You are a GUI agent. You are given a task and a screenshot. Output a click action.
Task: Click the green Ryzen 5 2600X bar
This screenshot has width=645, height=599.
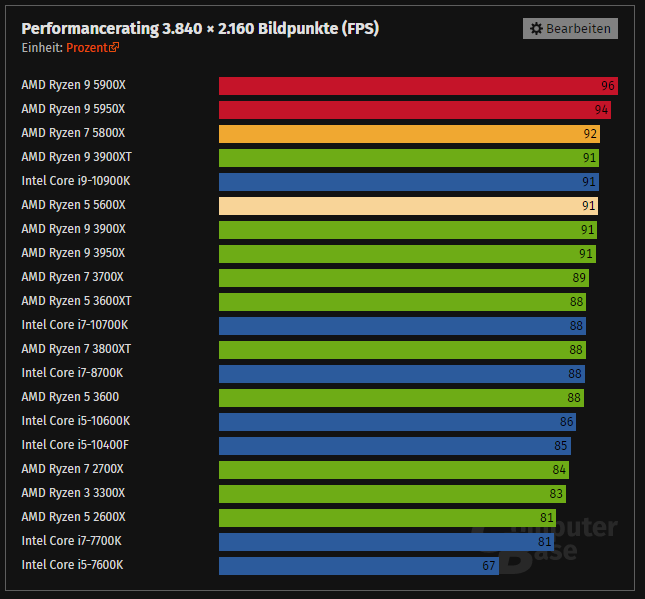[387, 518]
